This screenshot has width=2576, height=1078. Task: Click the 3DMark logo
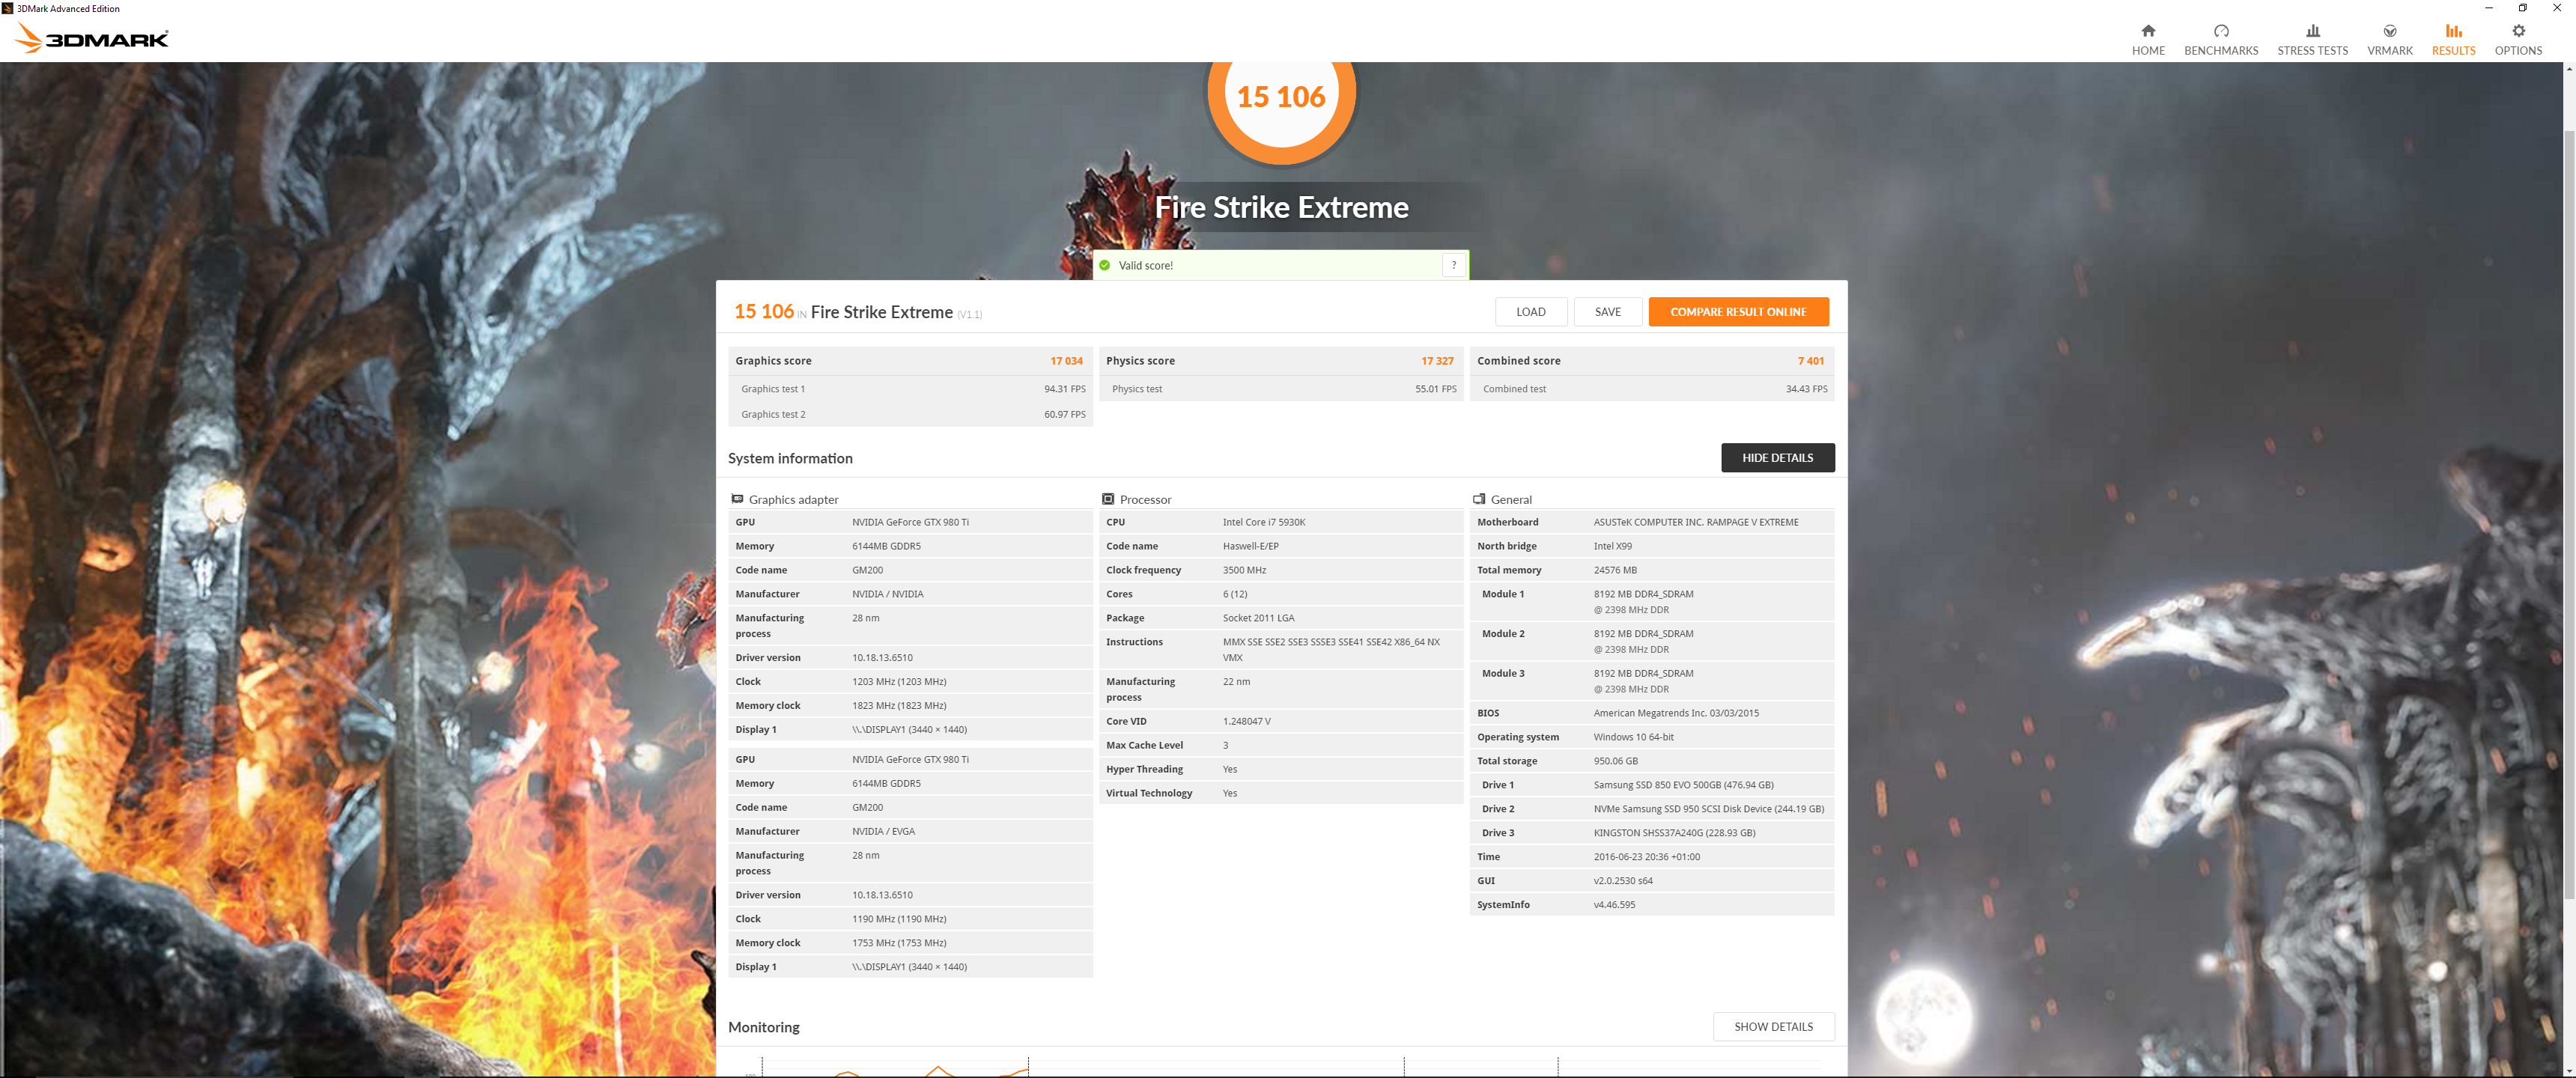92,38
